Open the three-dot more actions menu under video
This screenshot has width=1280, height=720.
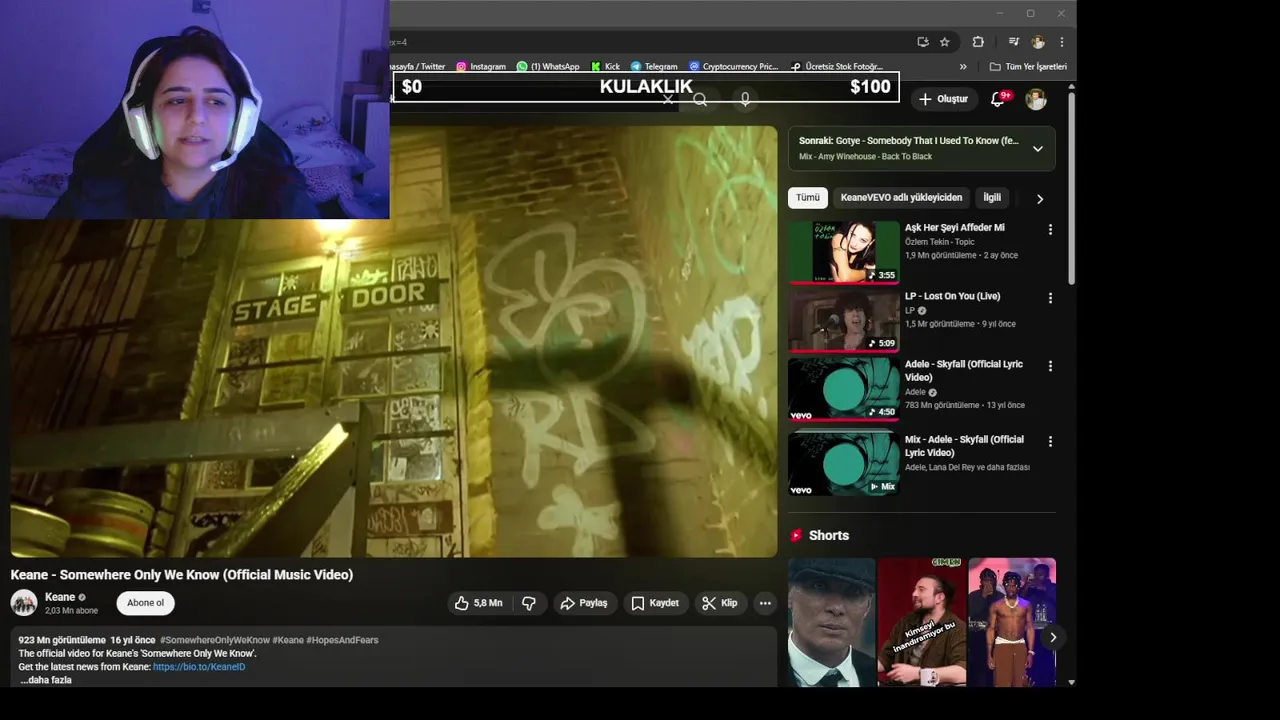[x=765, y=603]
